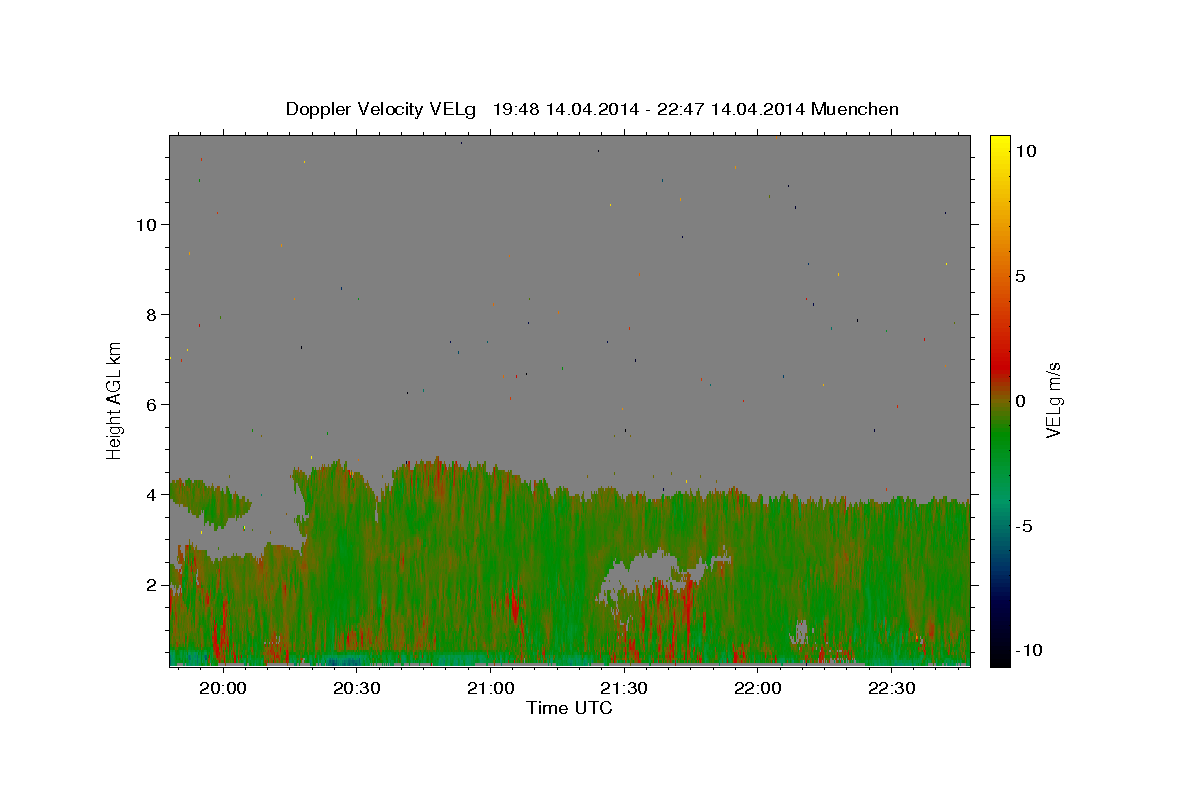Click the height axis label 6
The height and width of the screenshot is (800, 1200).
(x=152, y=405)
